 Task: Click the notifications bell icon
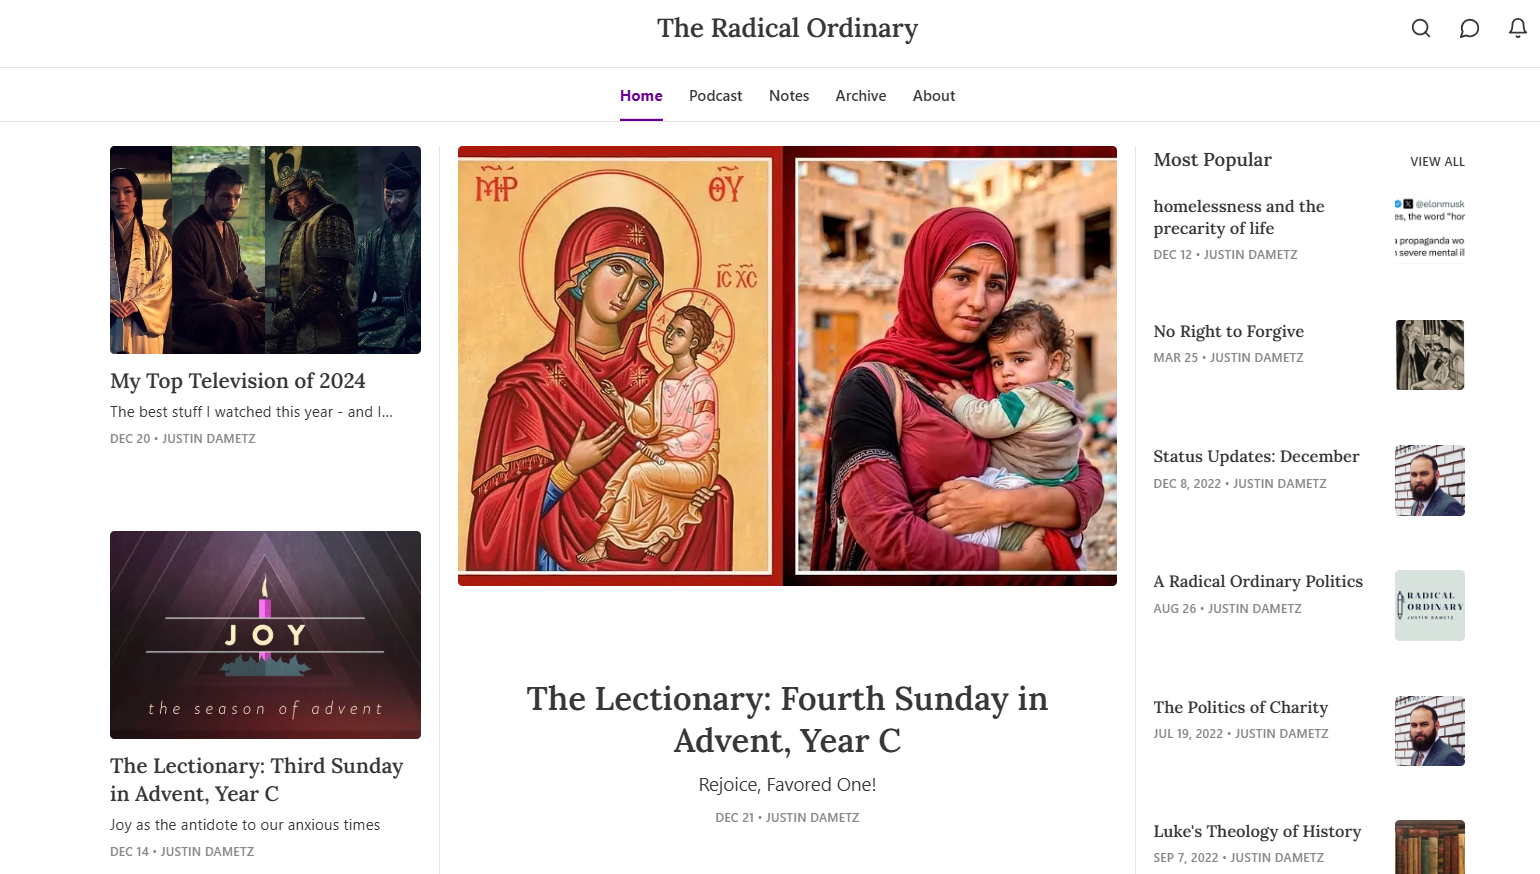1517,28
